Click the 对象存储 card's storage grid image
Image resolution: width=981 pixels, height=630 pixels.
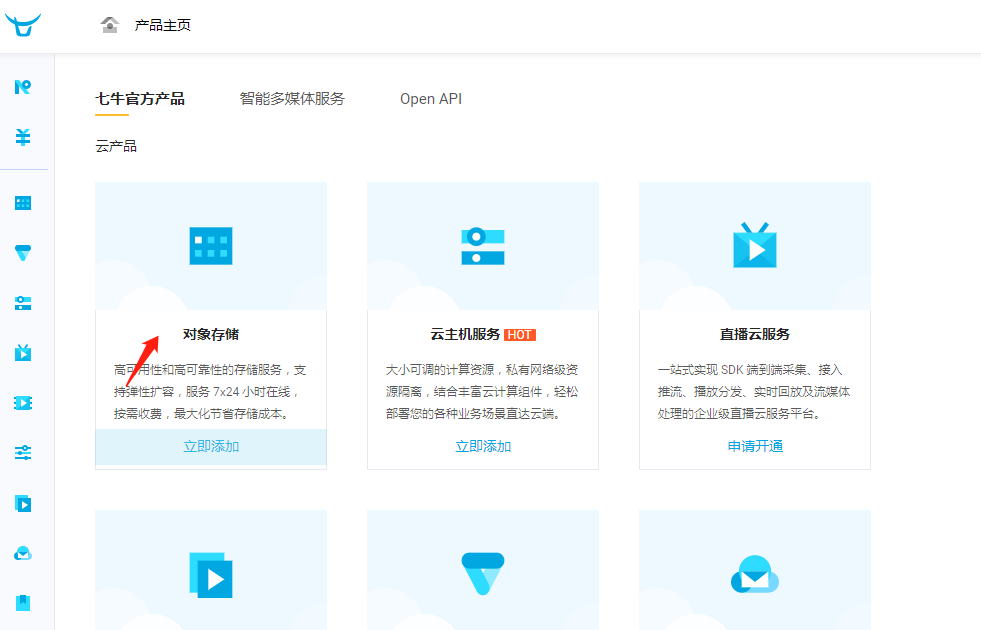(x=211, y=246)
